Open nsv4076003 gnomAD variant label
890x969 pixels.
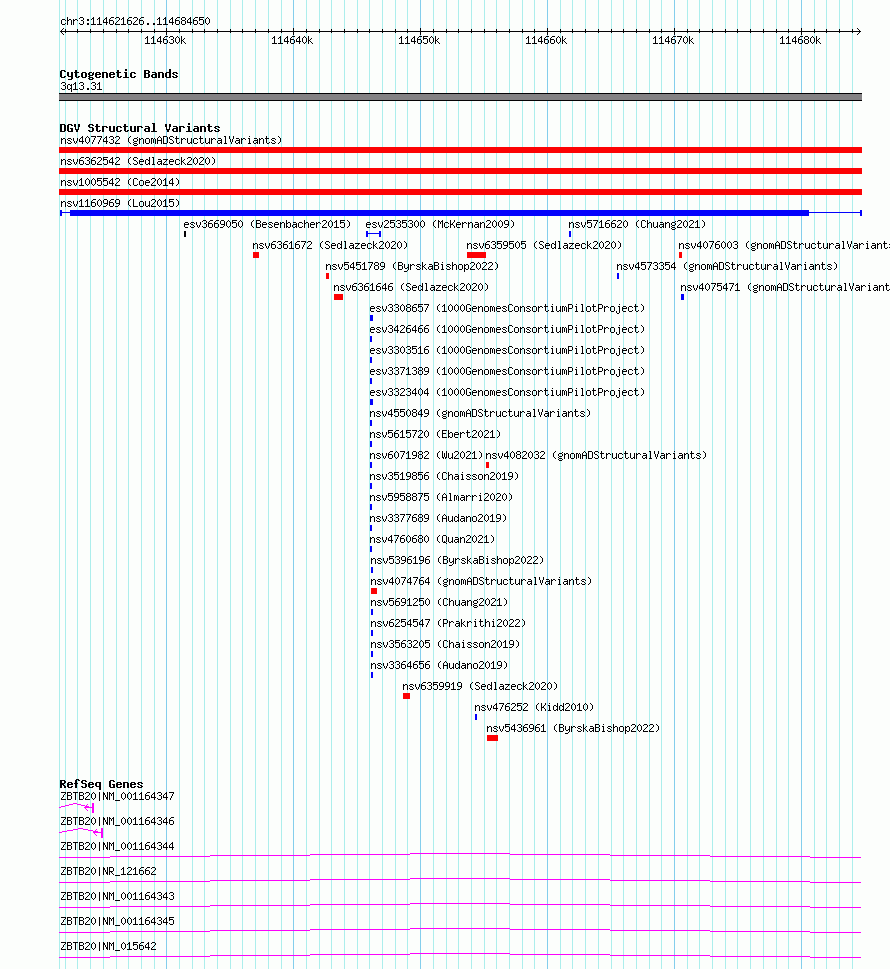tap(784, 245)
